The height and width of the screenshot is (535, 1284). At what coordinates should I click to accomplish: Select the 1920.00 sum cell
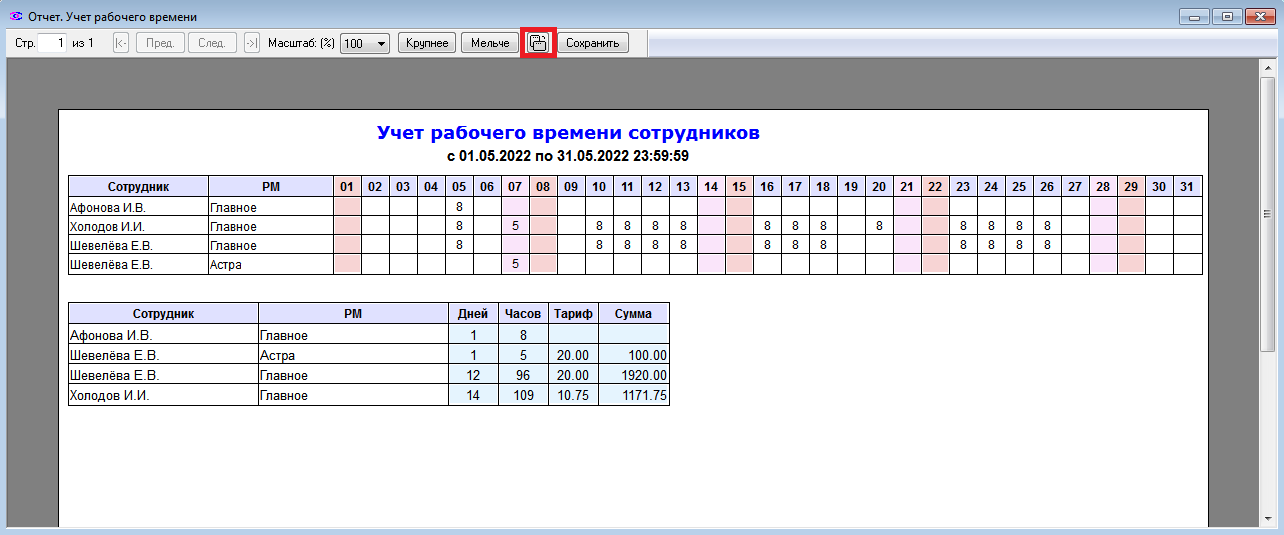(x=633, y=375)
